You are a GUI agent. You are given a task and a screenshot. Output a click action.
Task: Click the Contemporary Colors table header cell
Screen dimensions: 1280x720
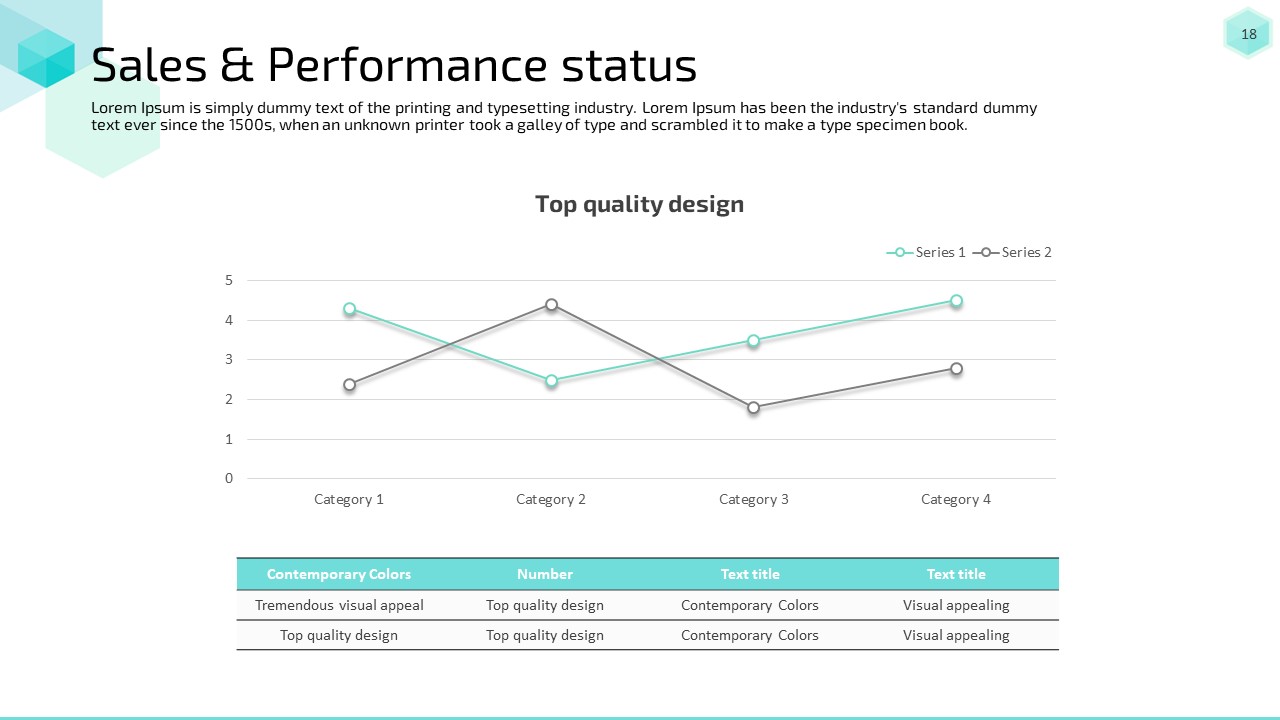pyautogui.click(x=339, y=574)
